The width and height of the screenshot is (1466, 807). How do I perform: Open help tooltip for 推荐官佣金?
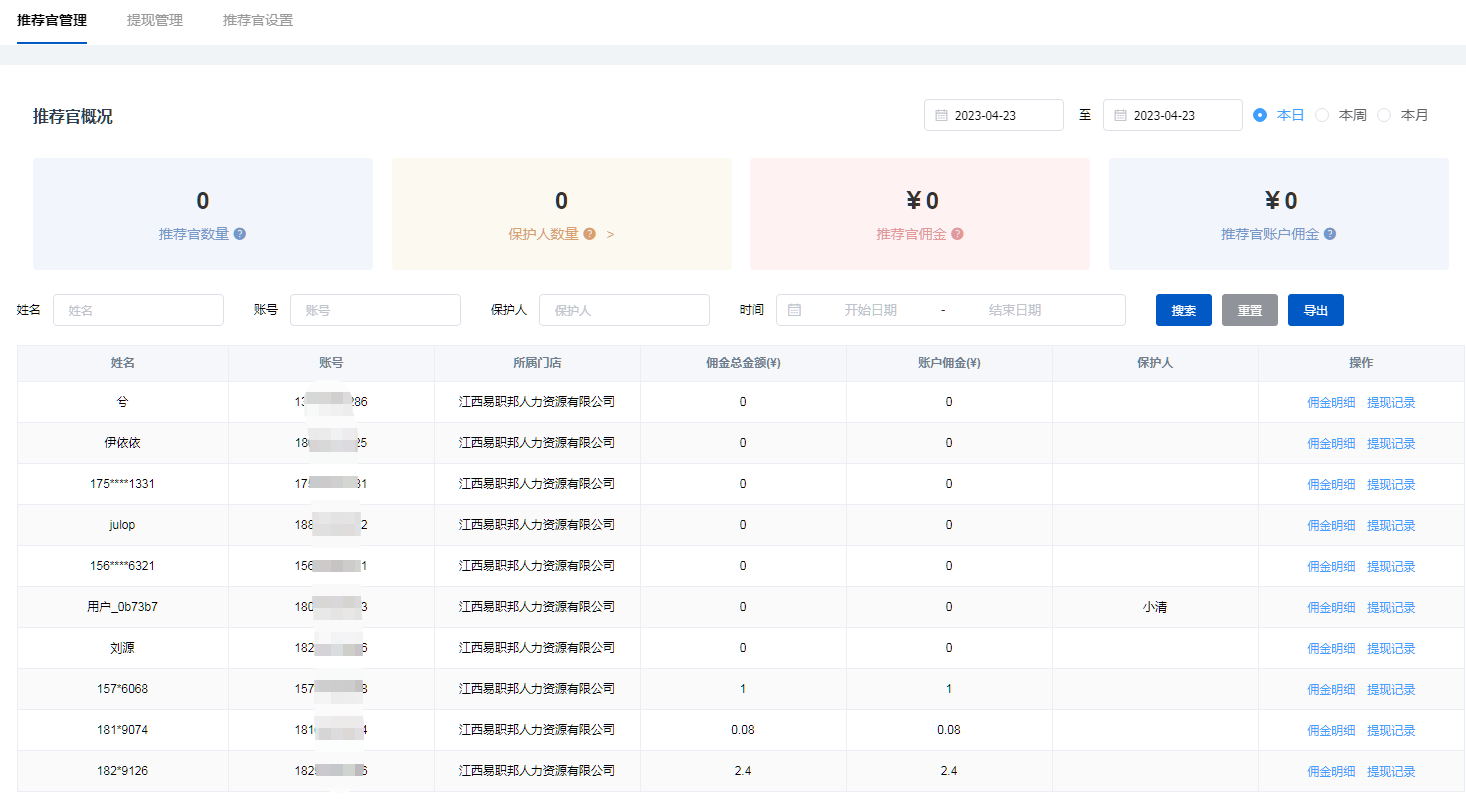point(958,234)
